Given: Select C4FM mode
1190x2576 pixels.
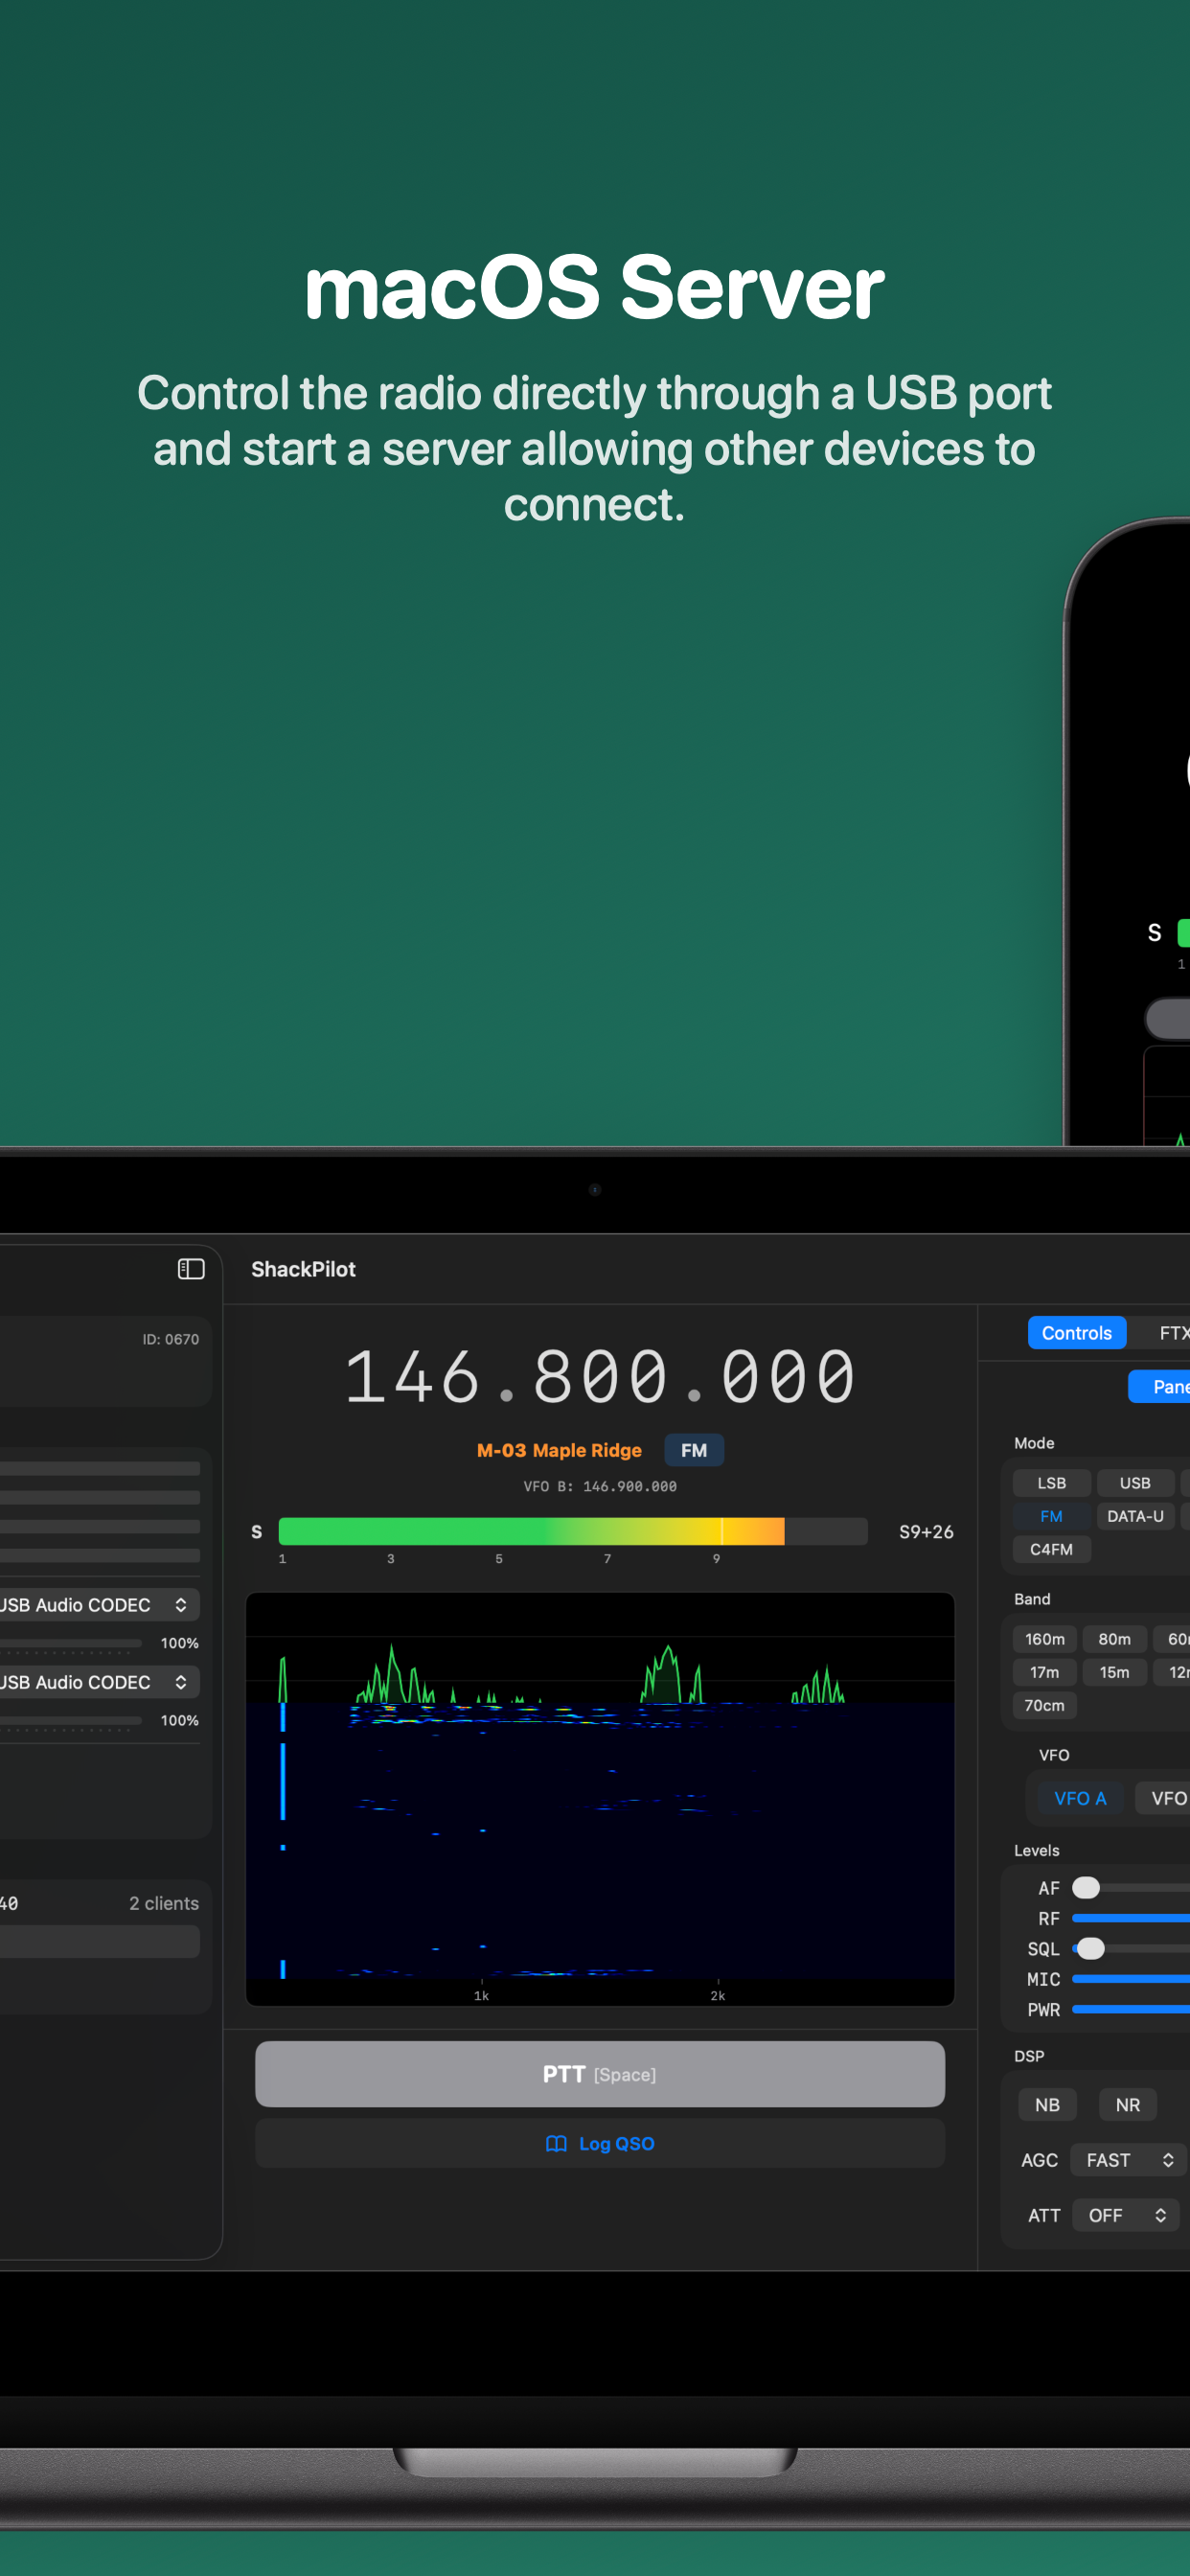Looking at the screenshot, I should pyautogui.click(x=1051, y=1549).
